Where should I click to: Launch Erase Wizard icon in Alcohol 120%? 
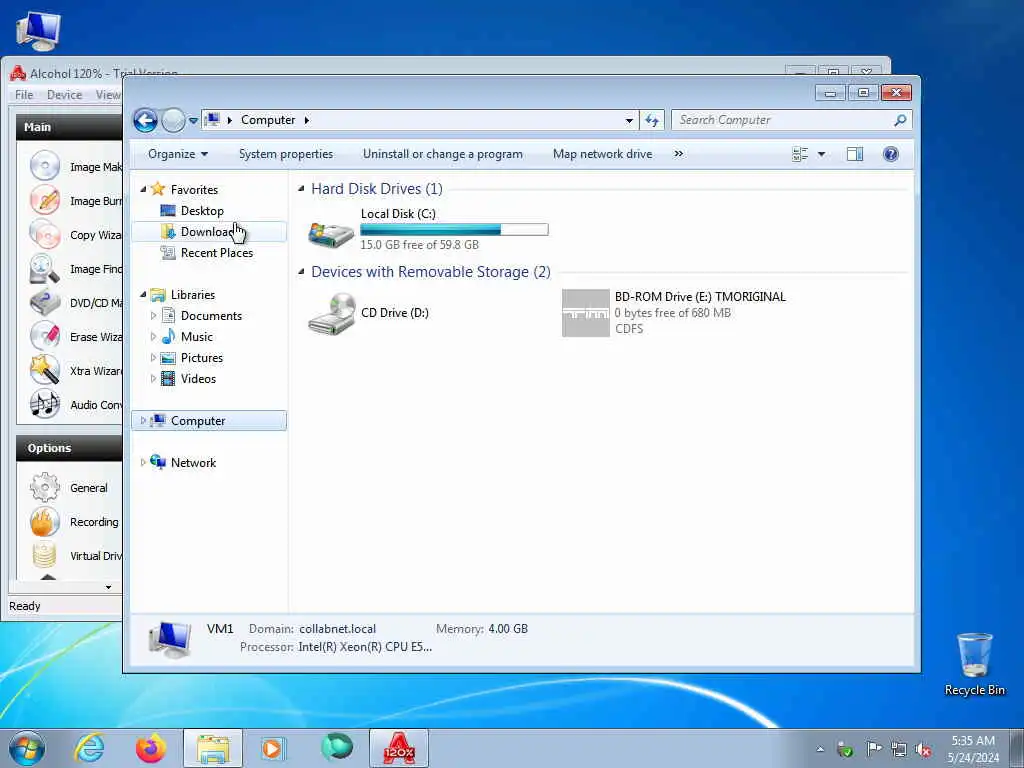point(44,336)
